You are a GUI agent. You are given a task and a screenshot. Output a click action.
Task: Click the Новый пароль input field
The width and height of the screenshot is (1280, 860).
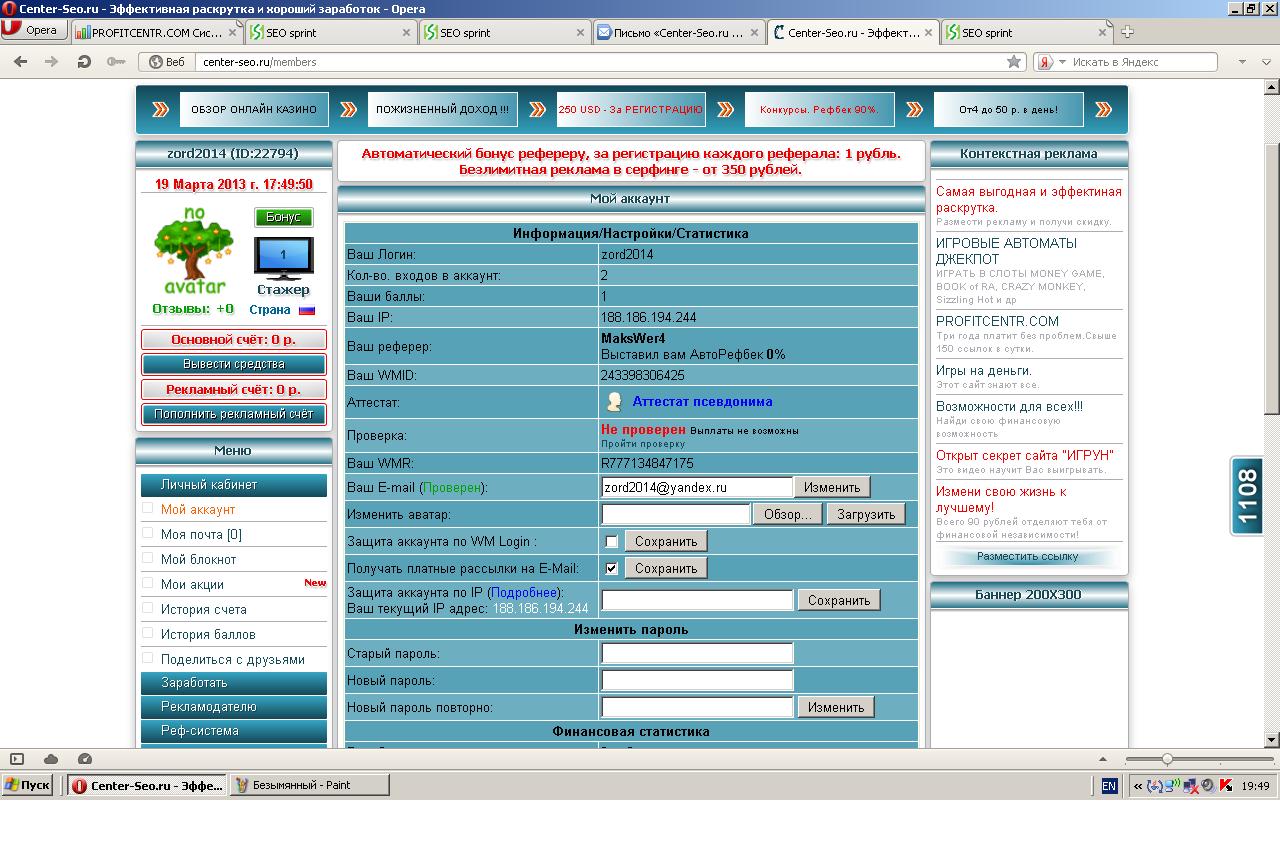coord(697,681)
